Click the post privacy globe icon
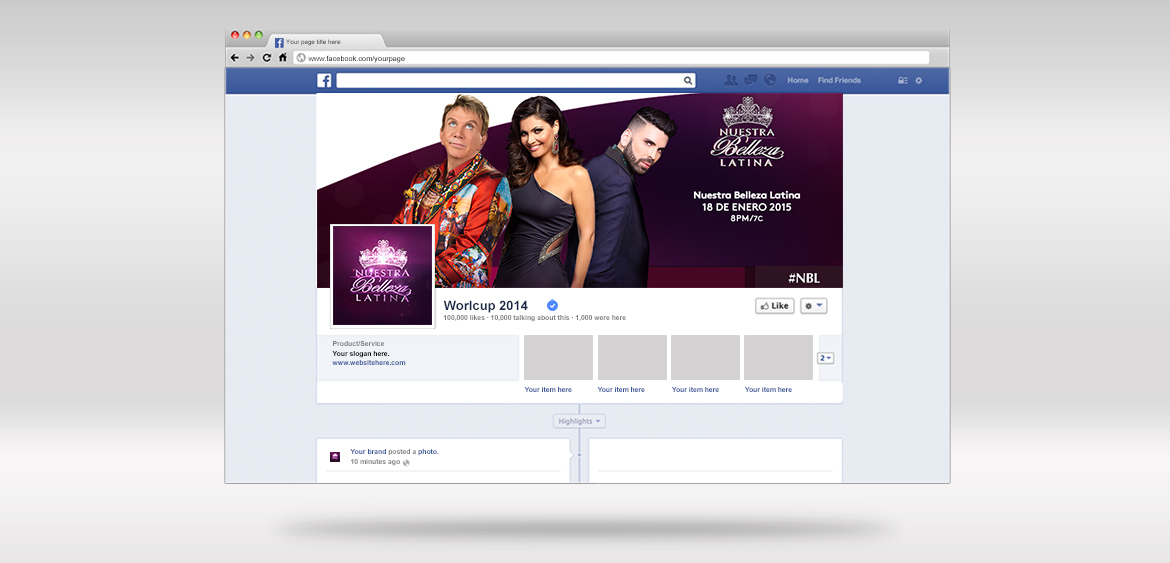Viewport: 1170px width, 563px height. click(406, 462)
